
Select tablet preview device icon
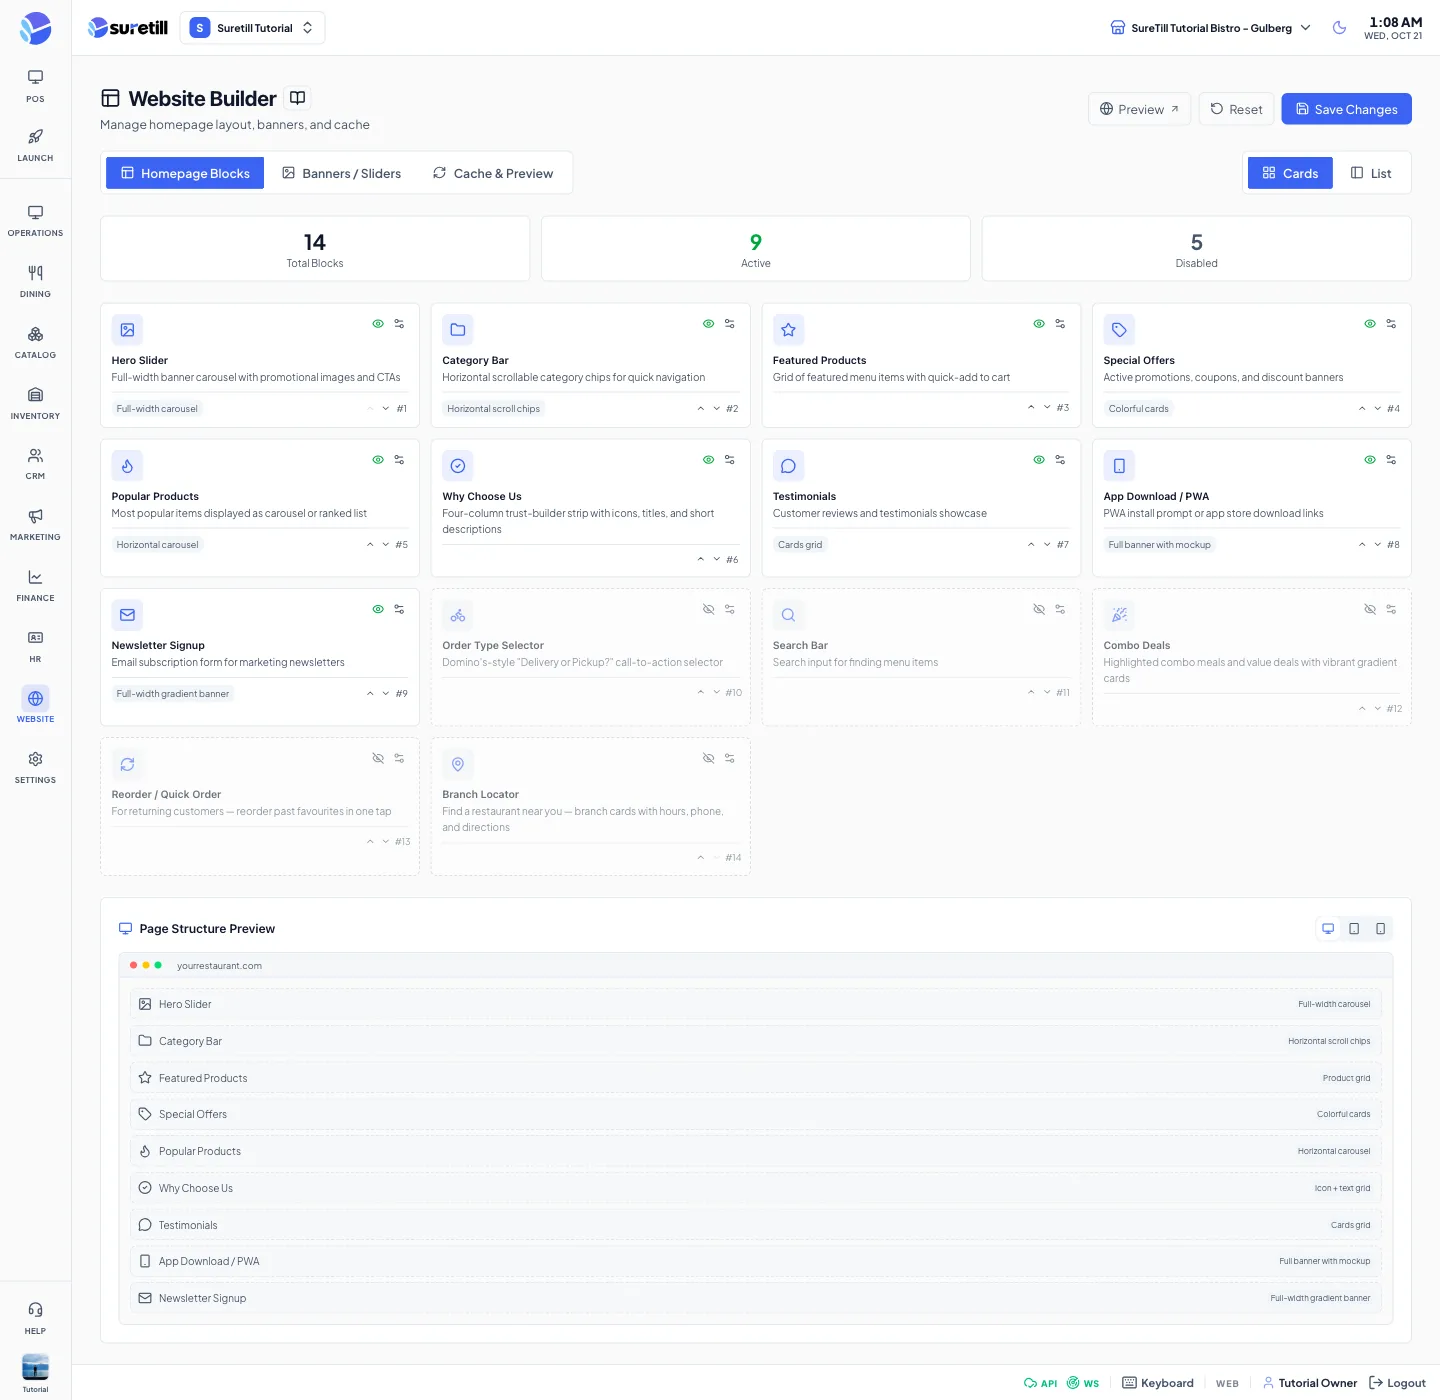(x=1354, y=929)
